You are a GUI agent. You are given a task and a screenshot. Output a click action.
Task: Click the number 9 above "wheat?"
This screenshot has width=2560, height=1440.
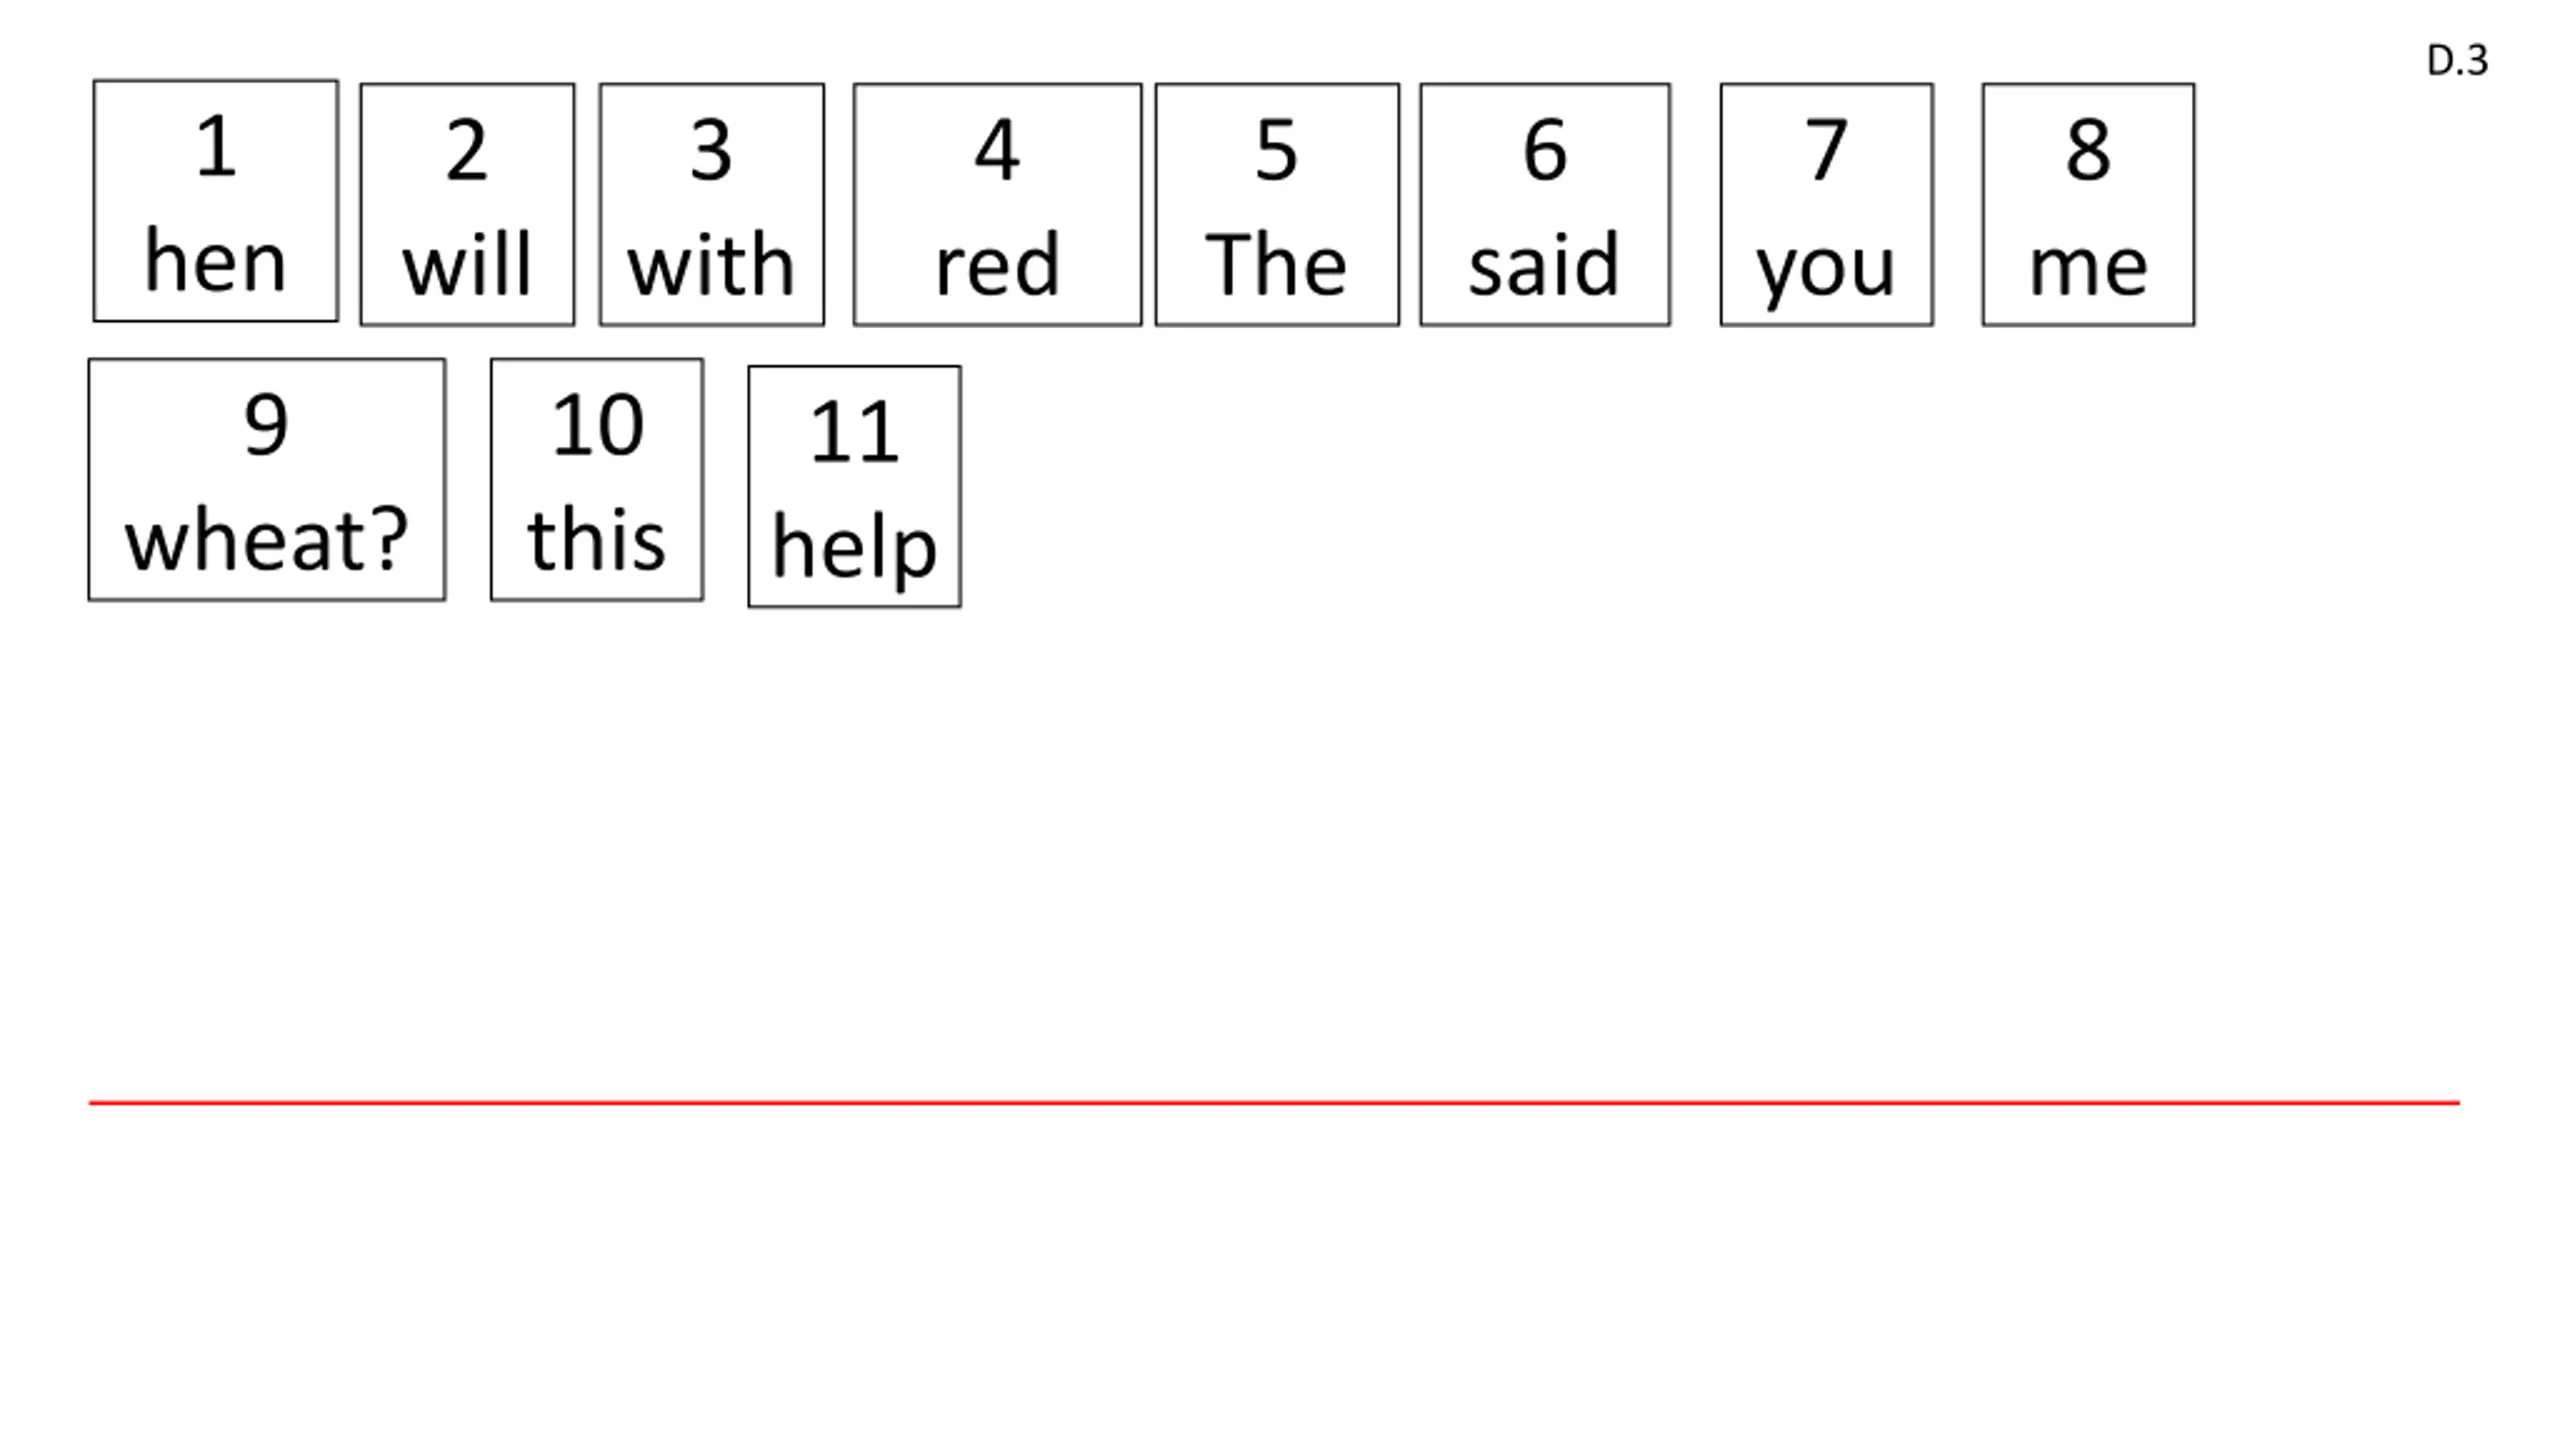pos(266,425)
